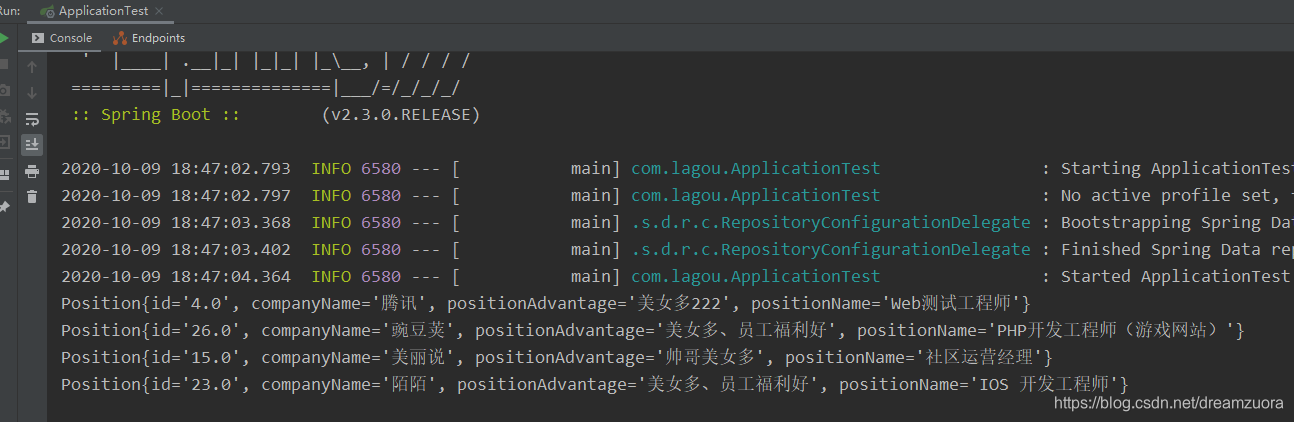Click the Position output row with id='15.0'
The height and width of the screenshot is (422, 1294).
click(557, 357)
